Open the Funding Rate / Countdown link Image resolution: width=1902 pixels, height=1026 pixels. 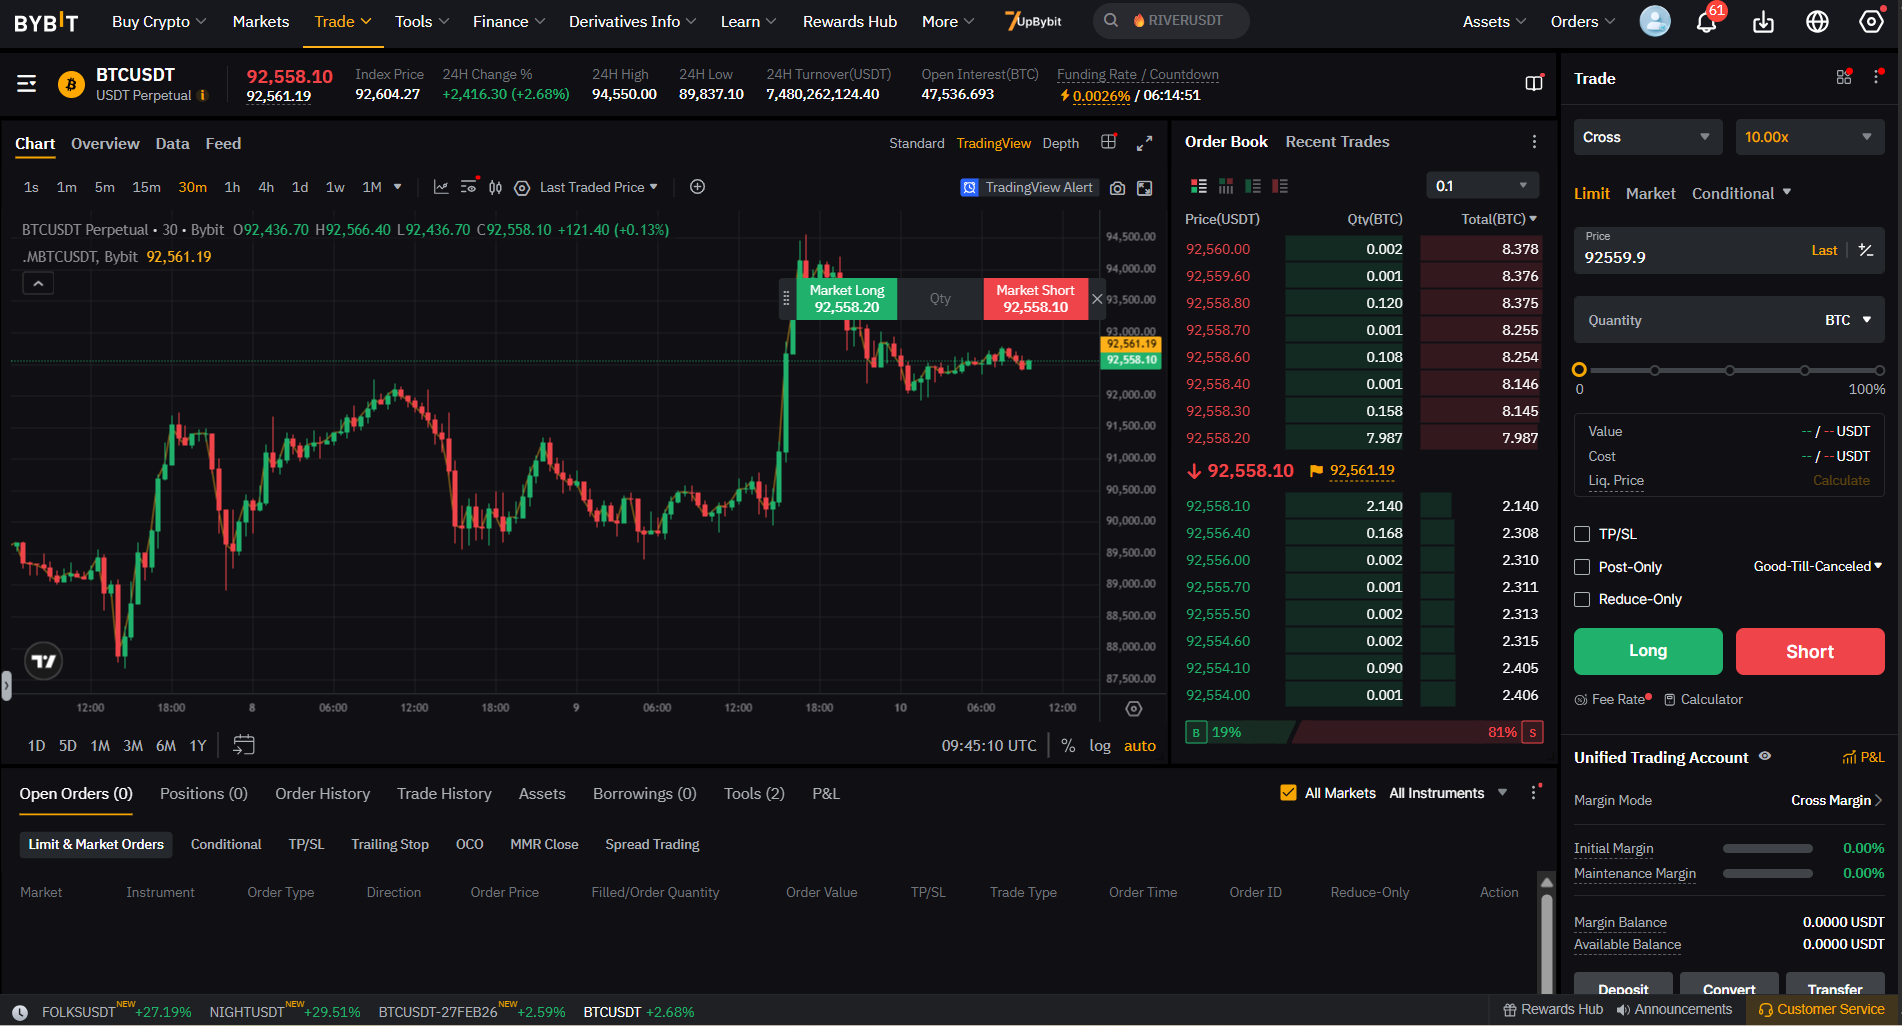coord(1137,74)
